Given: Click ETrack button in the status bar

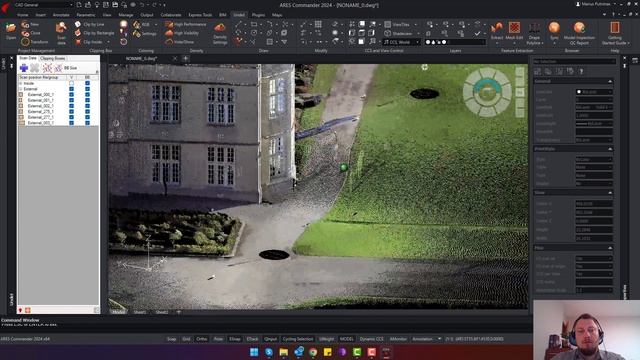Looking at the screenshot, I should tap(252, 339).
